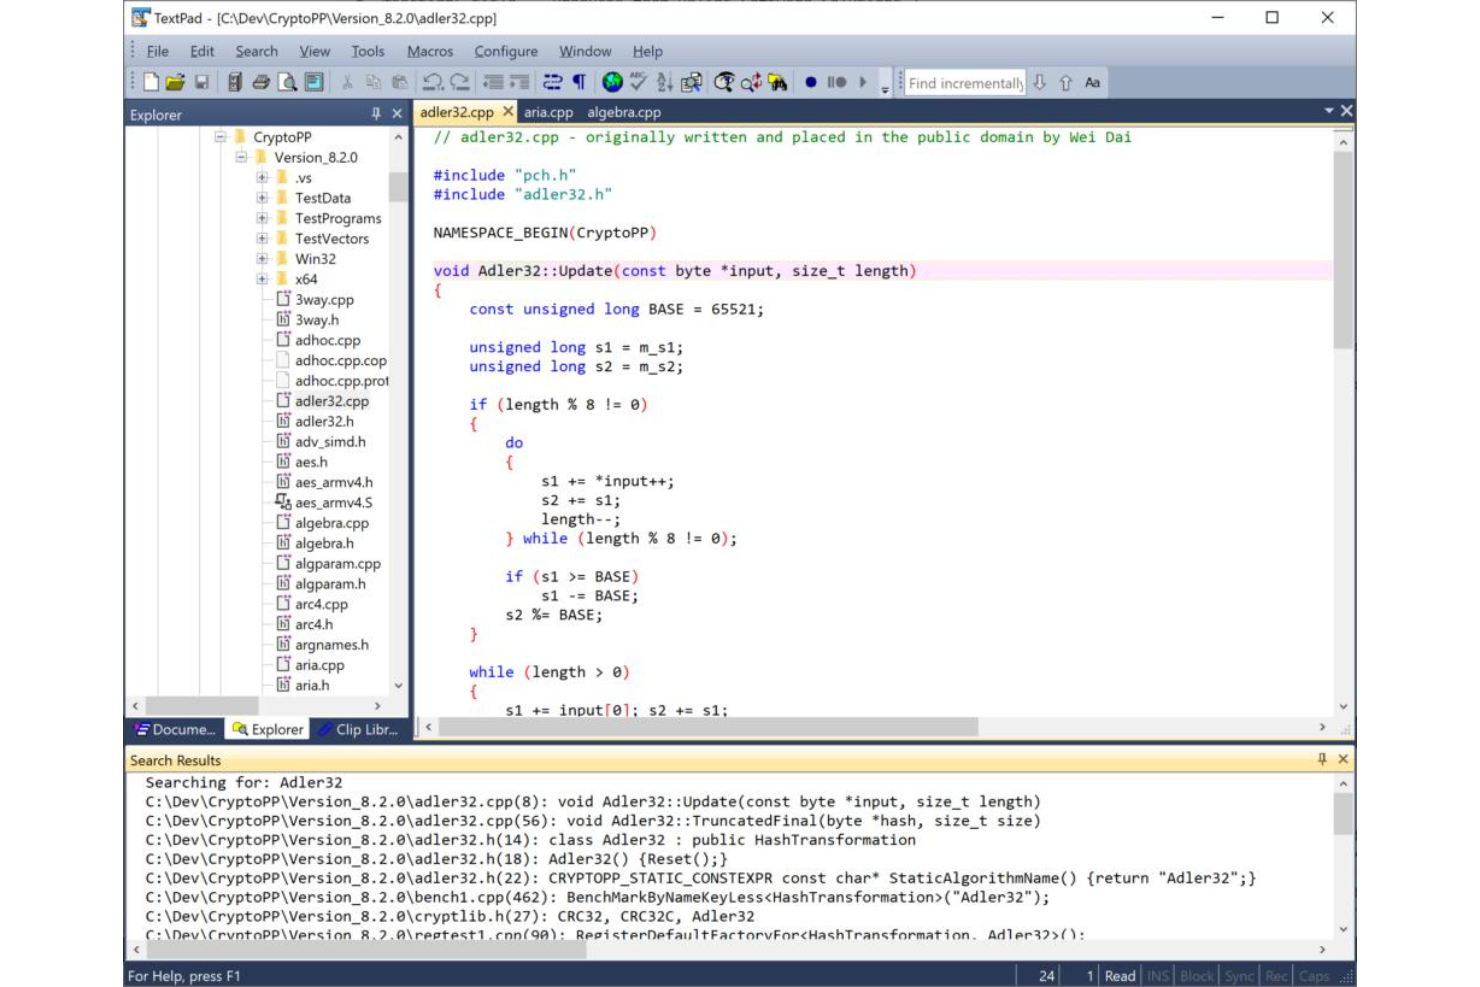Viewport: 1480px width, 987px height.
Task: Switch to the algebra.cpp tab
Action: pyautogui.click(x=623, y=113)
